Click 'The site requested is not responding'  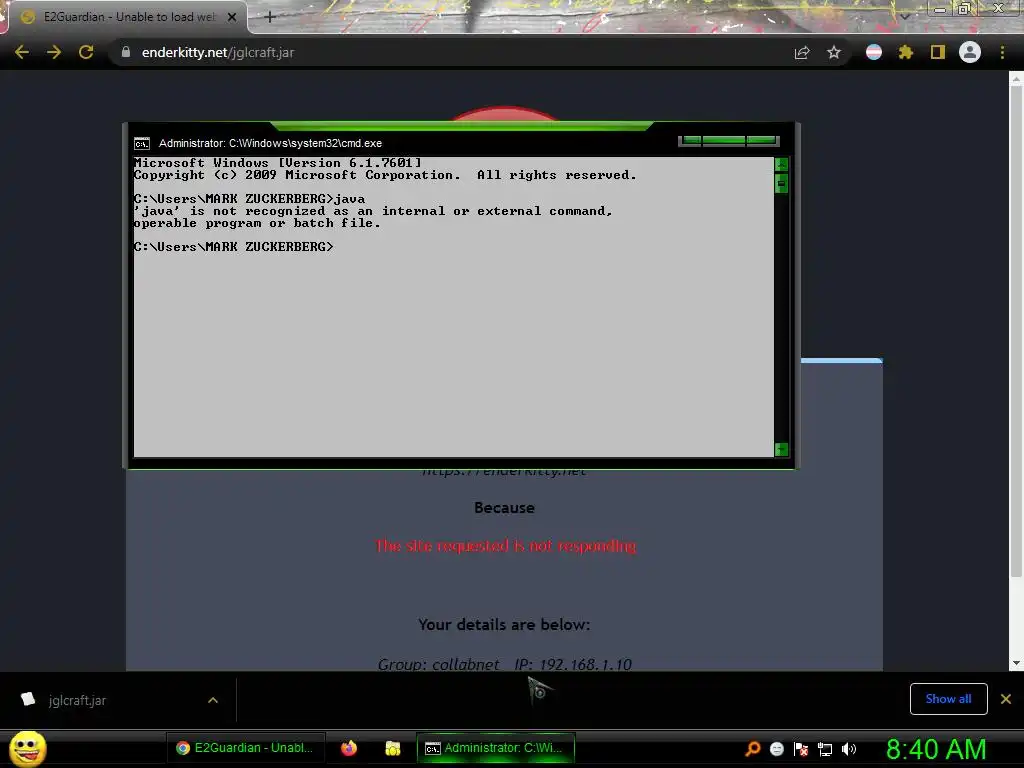[505, 545]
